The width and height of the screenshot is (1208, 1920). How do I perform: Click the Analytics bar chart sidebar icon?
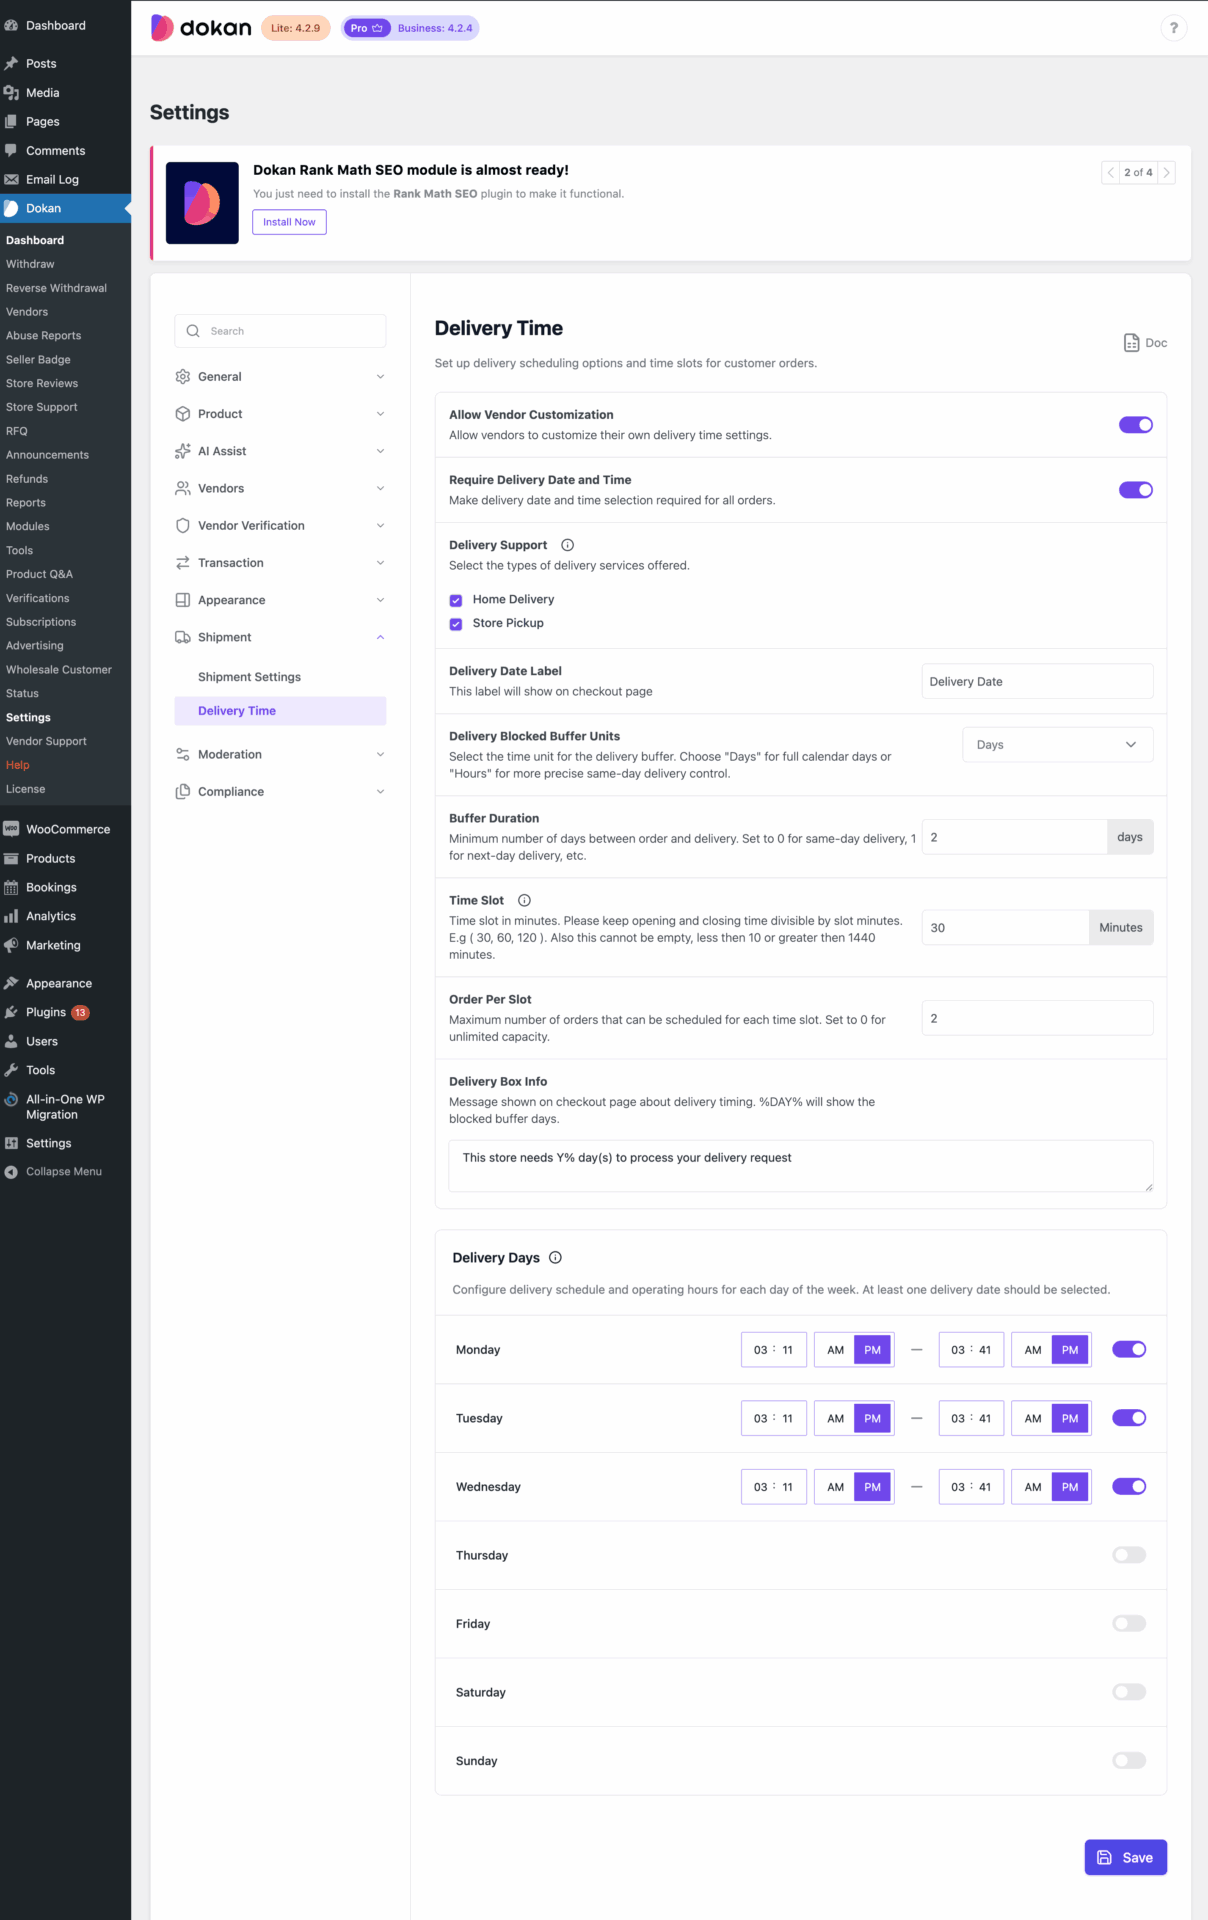(x=11, y=916)
